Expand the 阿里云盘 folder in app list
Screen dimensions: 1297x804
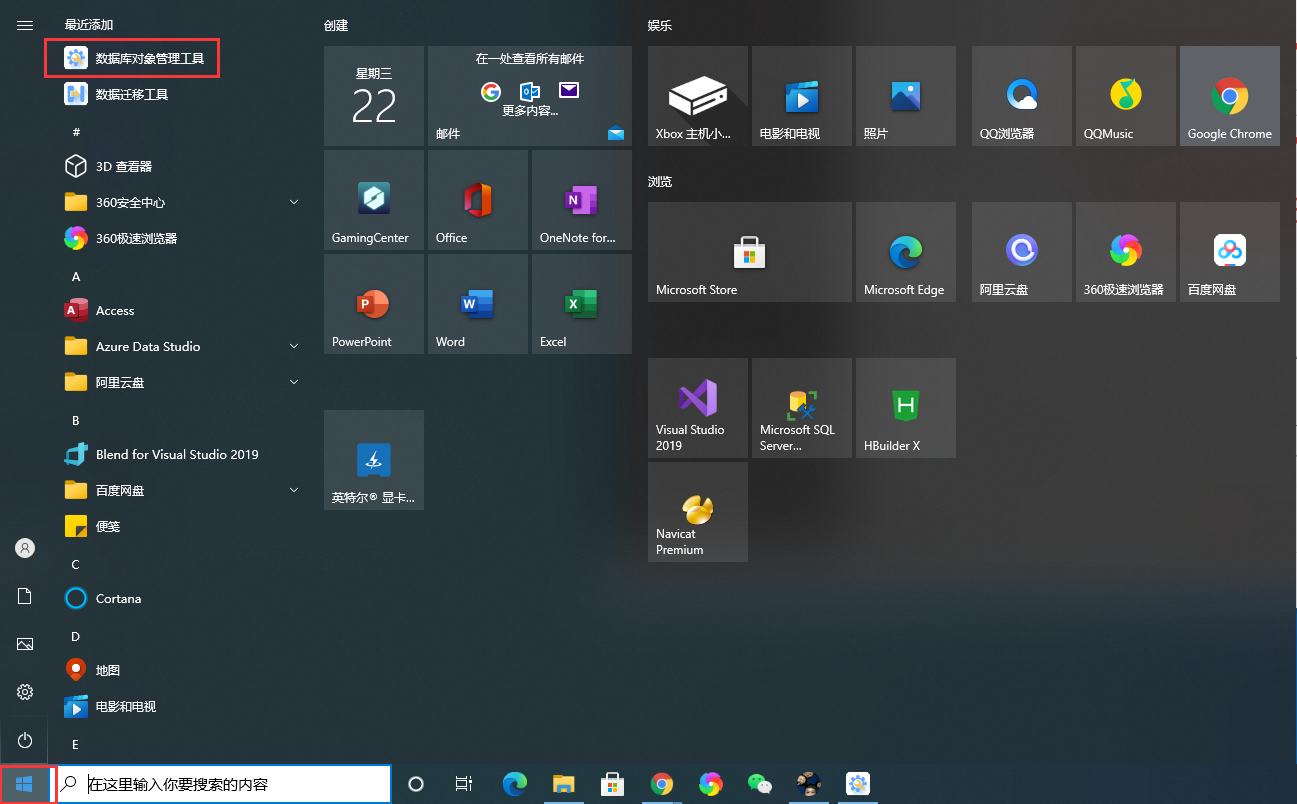point(293,382)
